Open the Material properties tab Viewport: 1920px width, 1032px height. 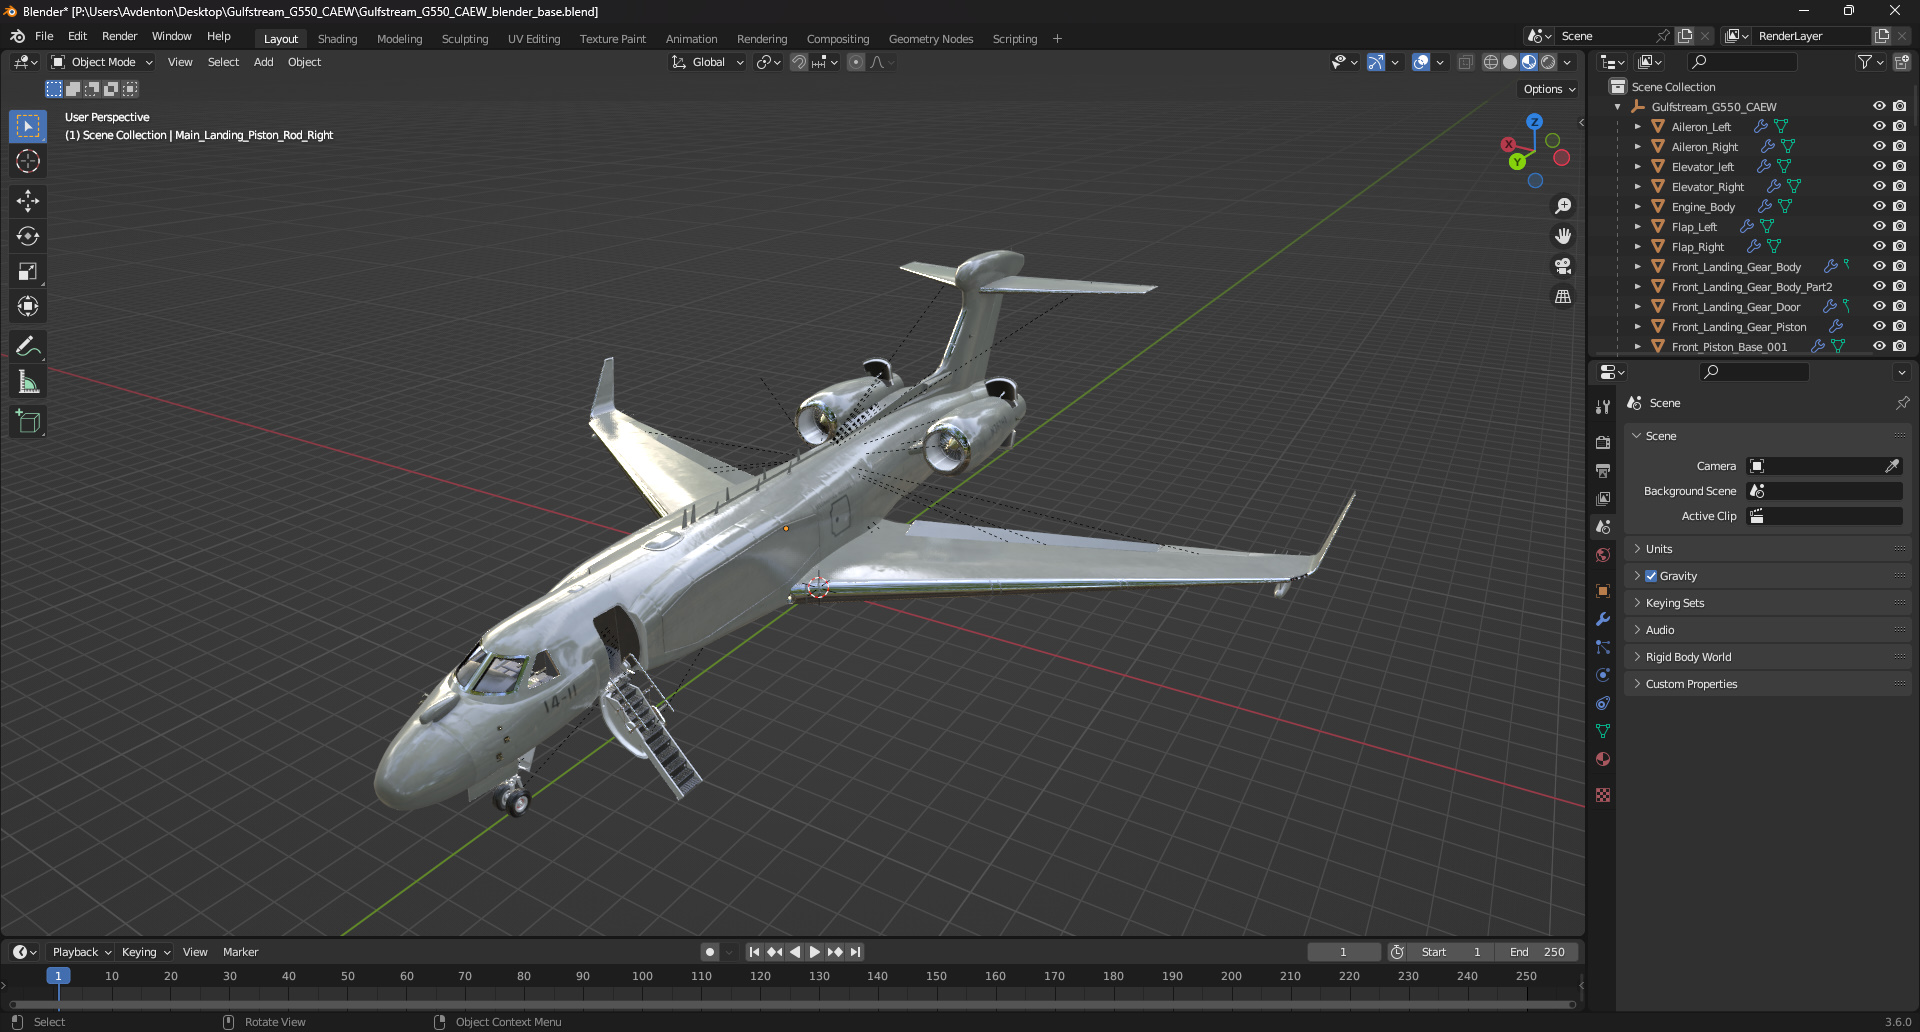[1603, 759]
